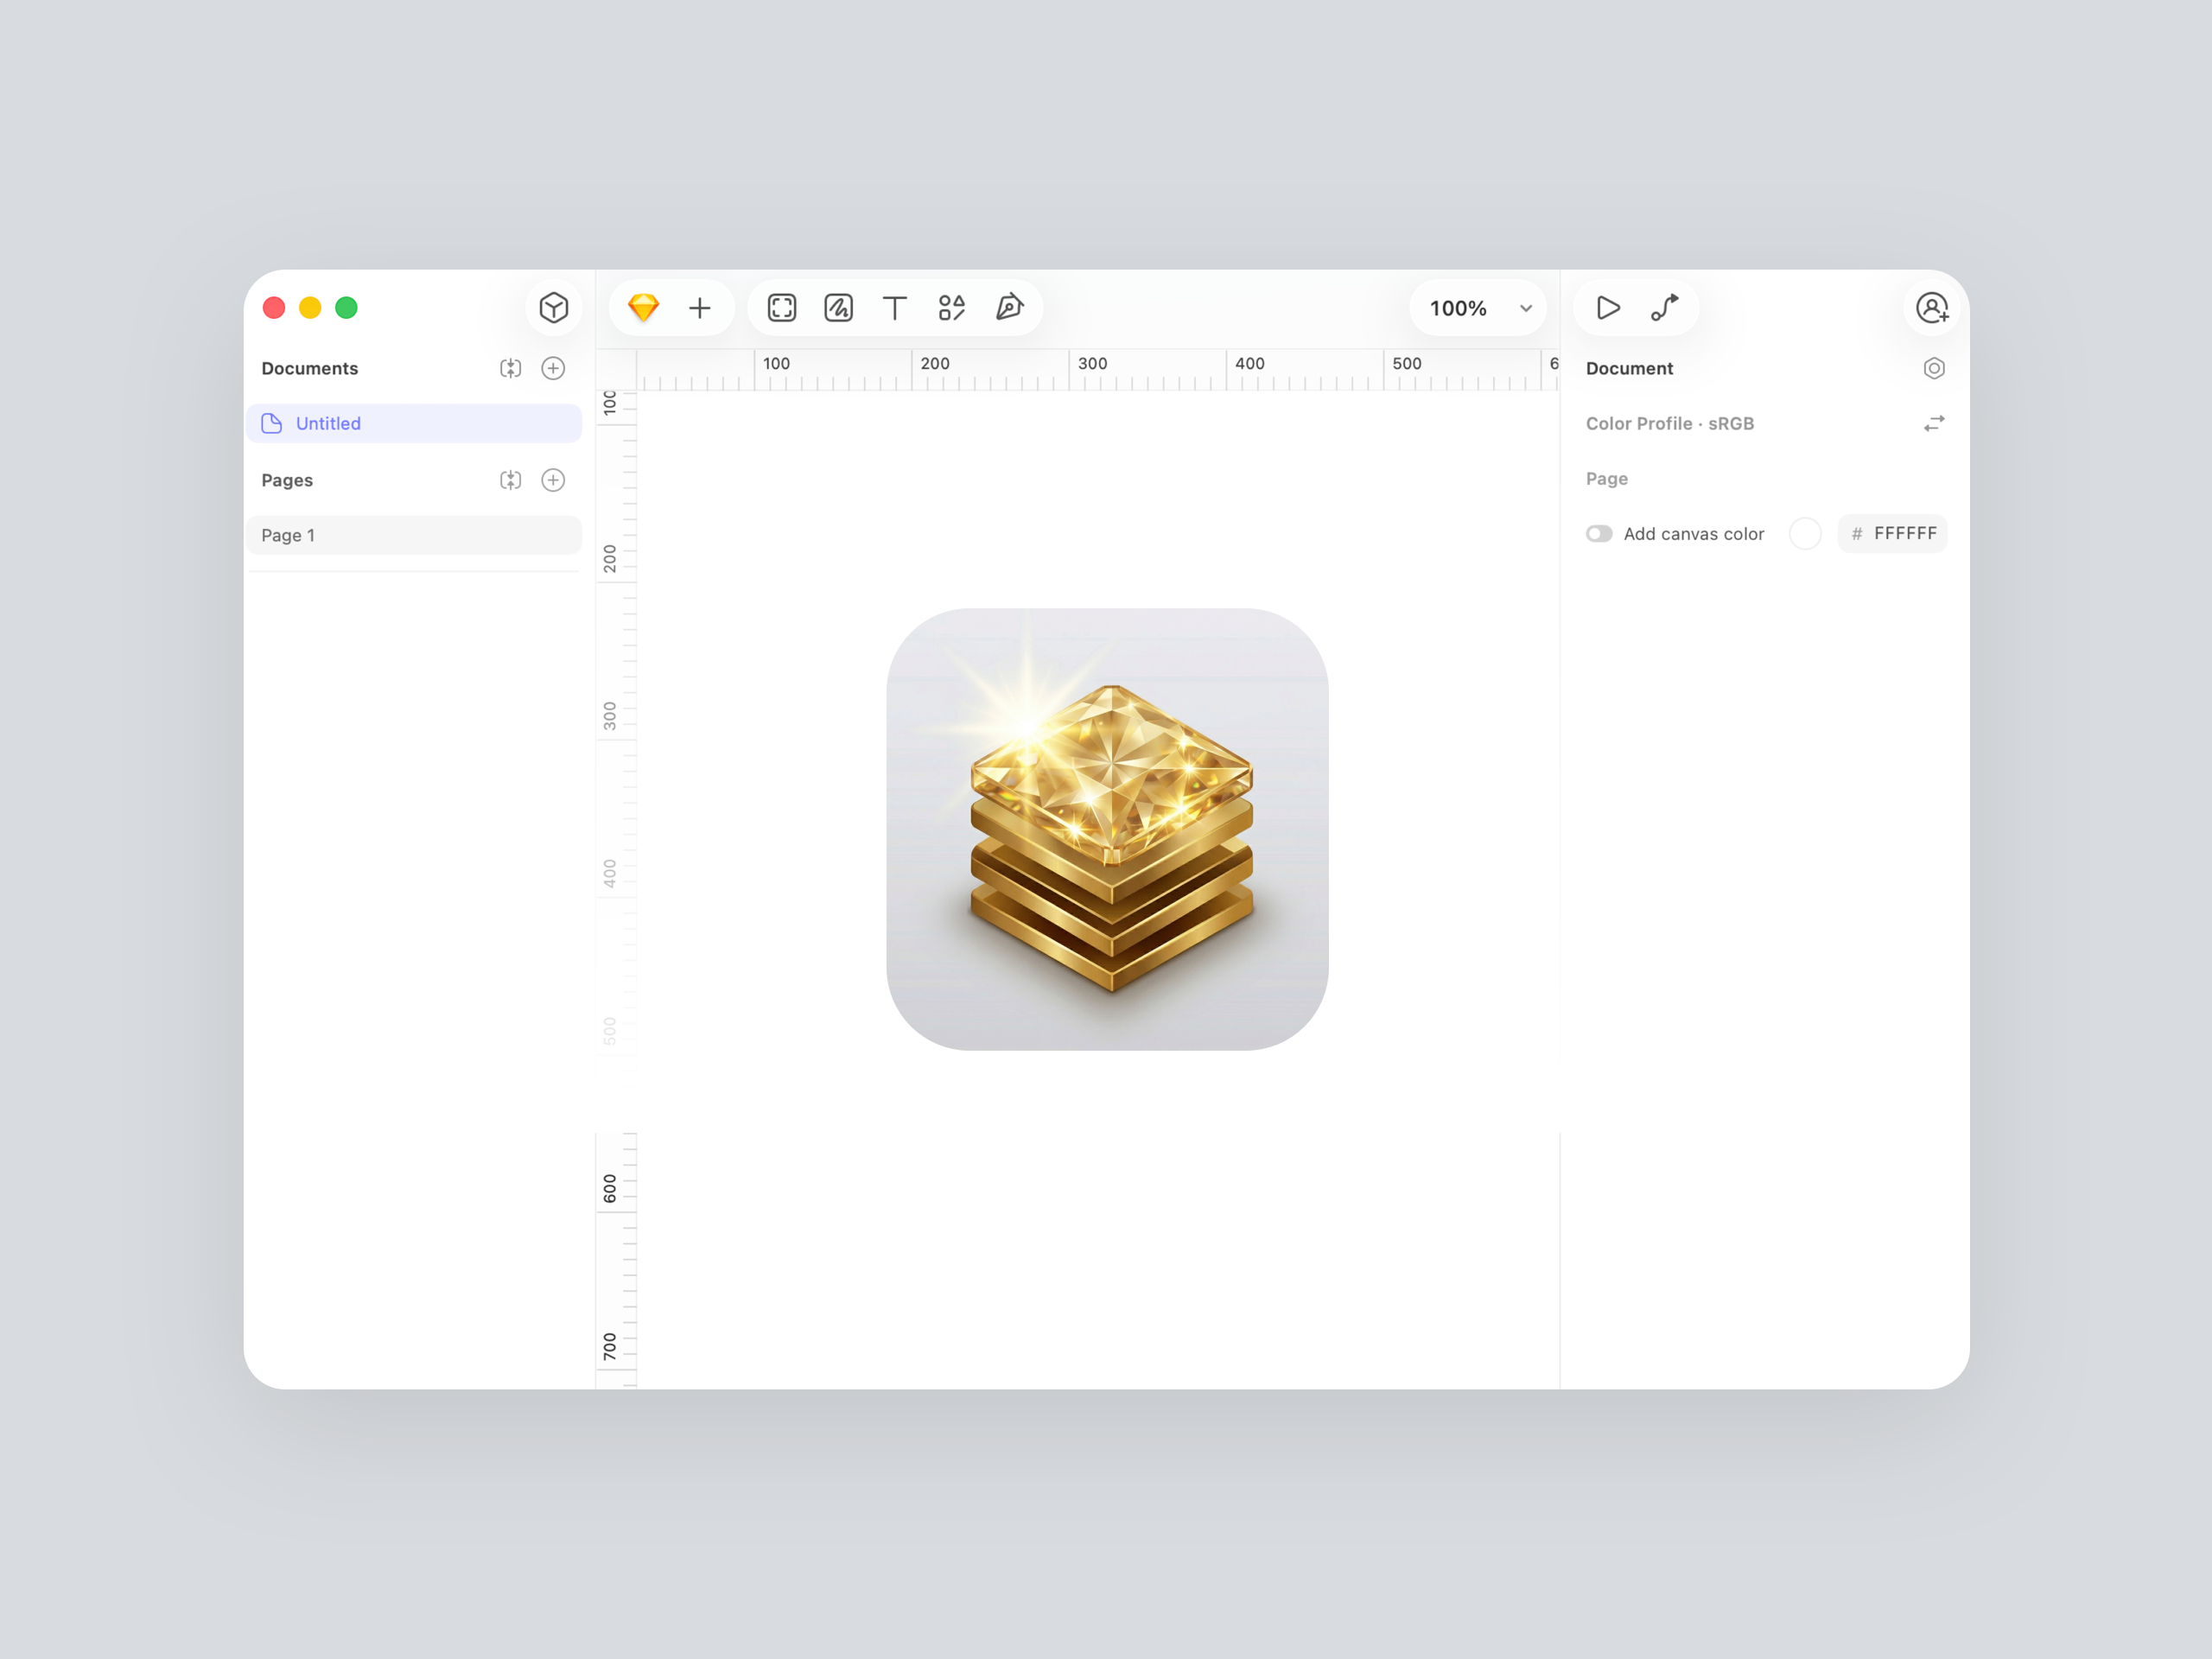Image resolution: width=2212 pixels, height=1659 pixels.
Task: Enable the Add canvas color switch
Action: (1599, 533)
